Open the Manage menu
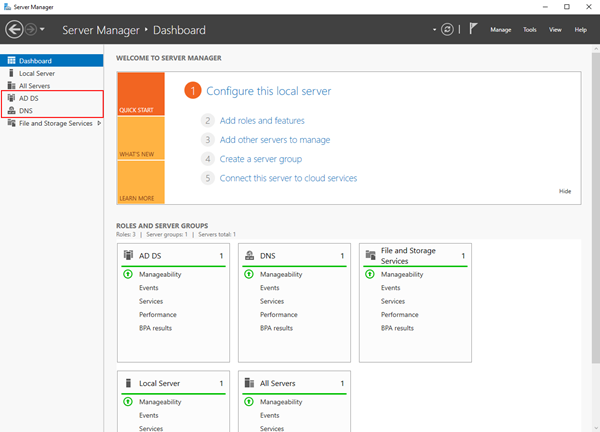The width and height of the screenshot is (600, 432). coord(501,29)
